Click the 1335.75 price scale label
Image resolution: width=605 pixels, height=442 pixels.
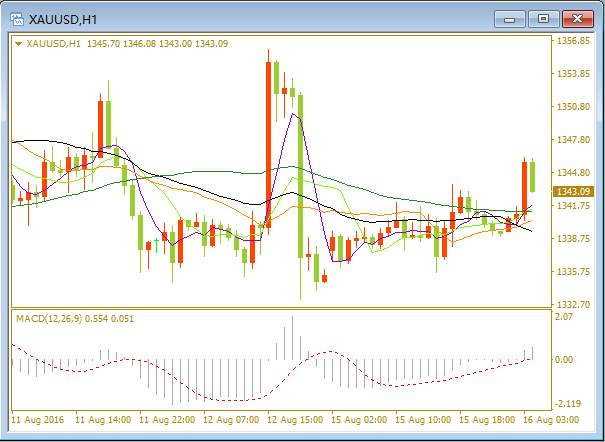pos(573,272)
